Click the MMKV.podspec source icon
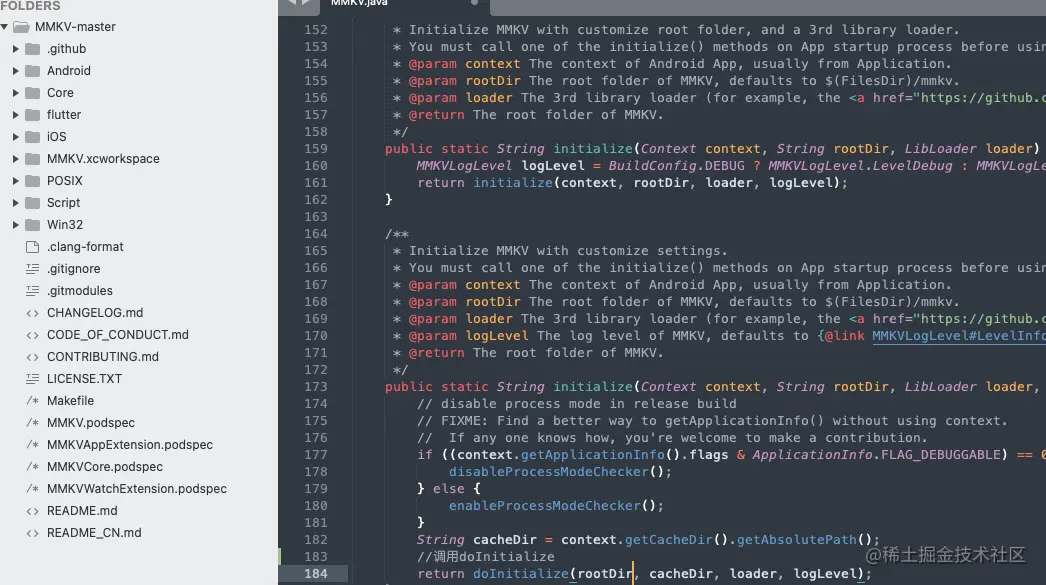 click(33, 423)
